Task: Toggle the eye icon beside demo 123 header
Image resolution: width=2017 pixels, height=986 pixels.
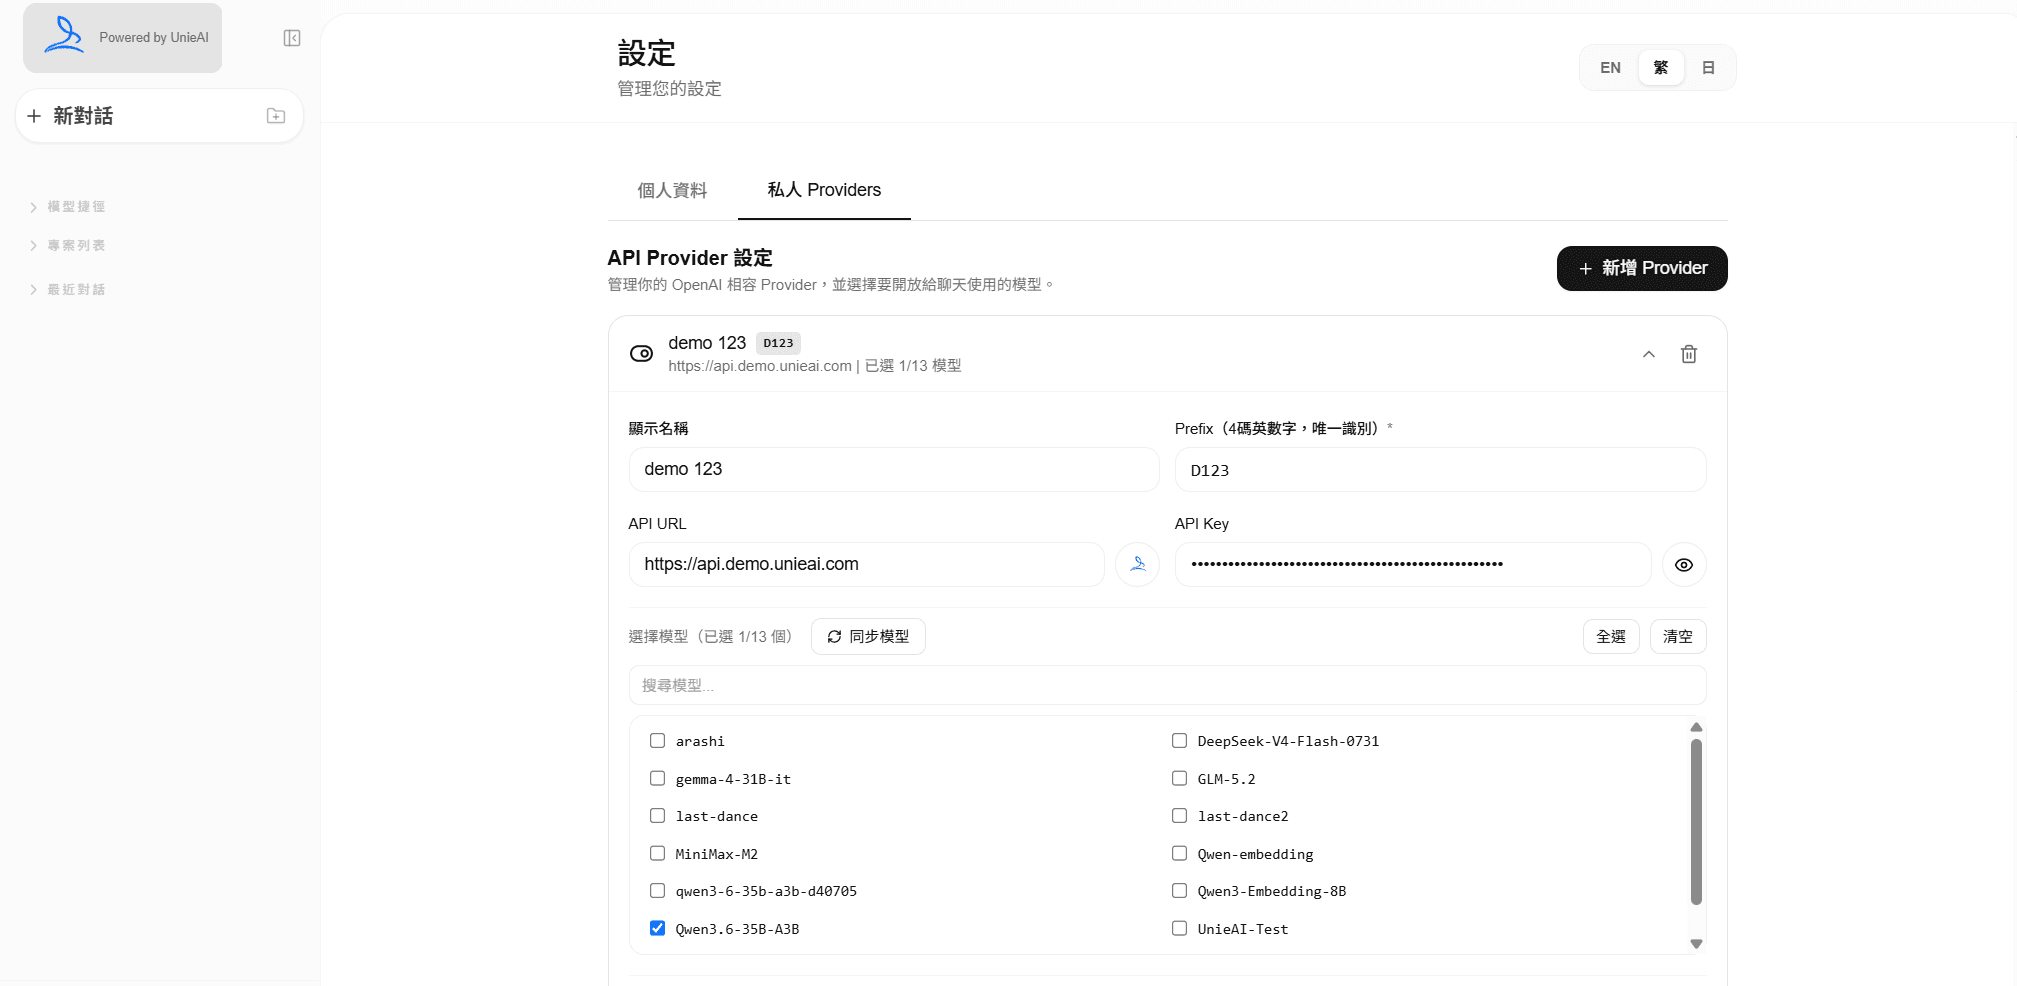Action: [641, 353]
